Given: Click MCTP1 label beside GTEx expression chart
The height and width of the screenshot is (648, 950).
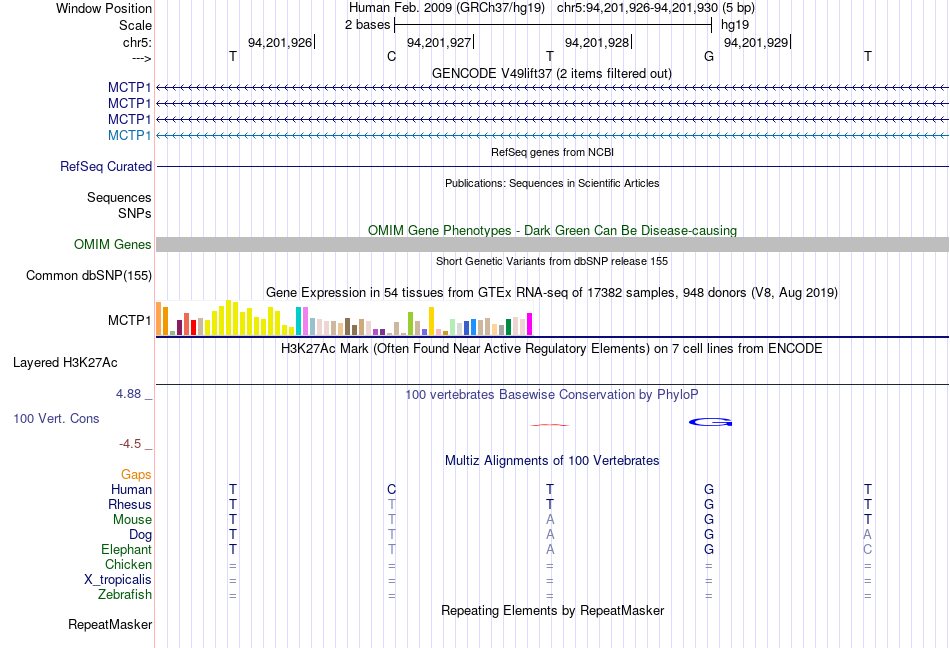Looking at the screenshot, I should coord(129,320).
